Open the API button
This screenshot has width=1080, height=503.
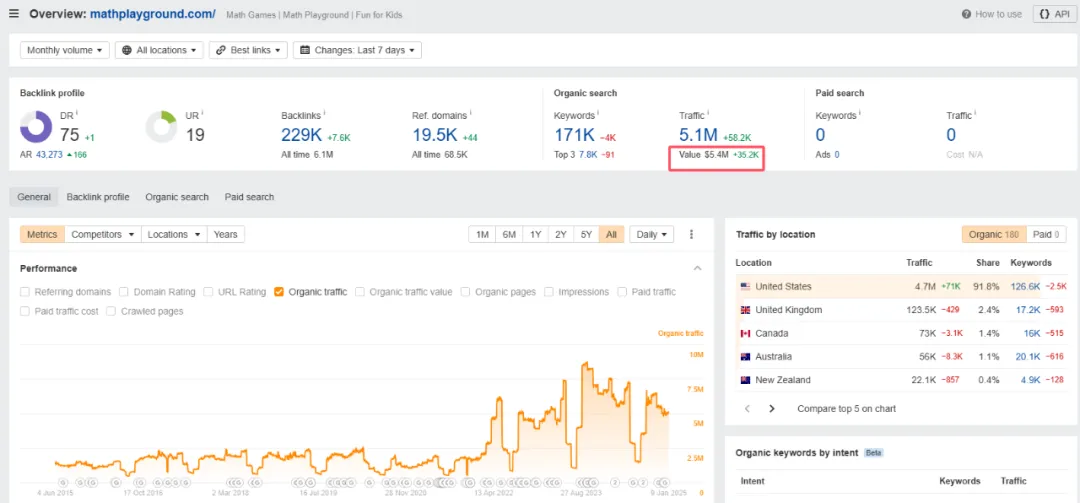pyautogui.click(x=1054, y=14)
